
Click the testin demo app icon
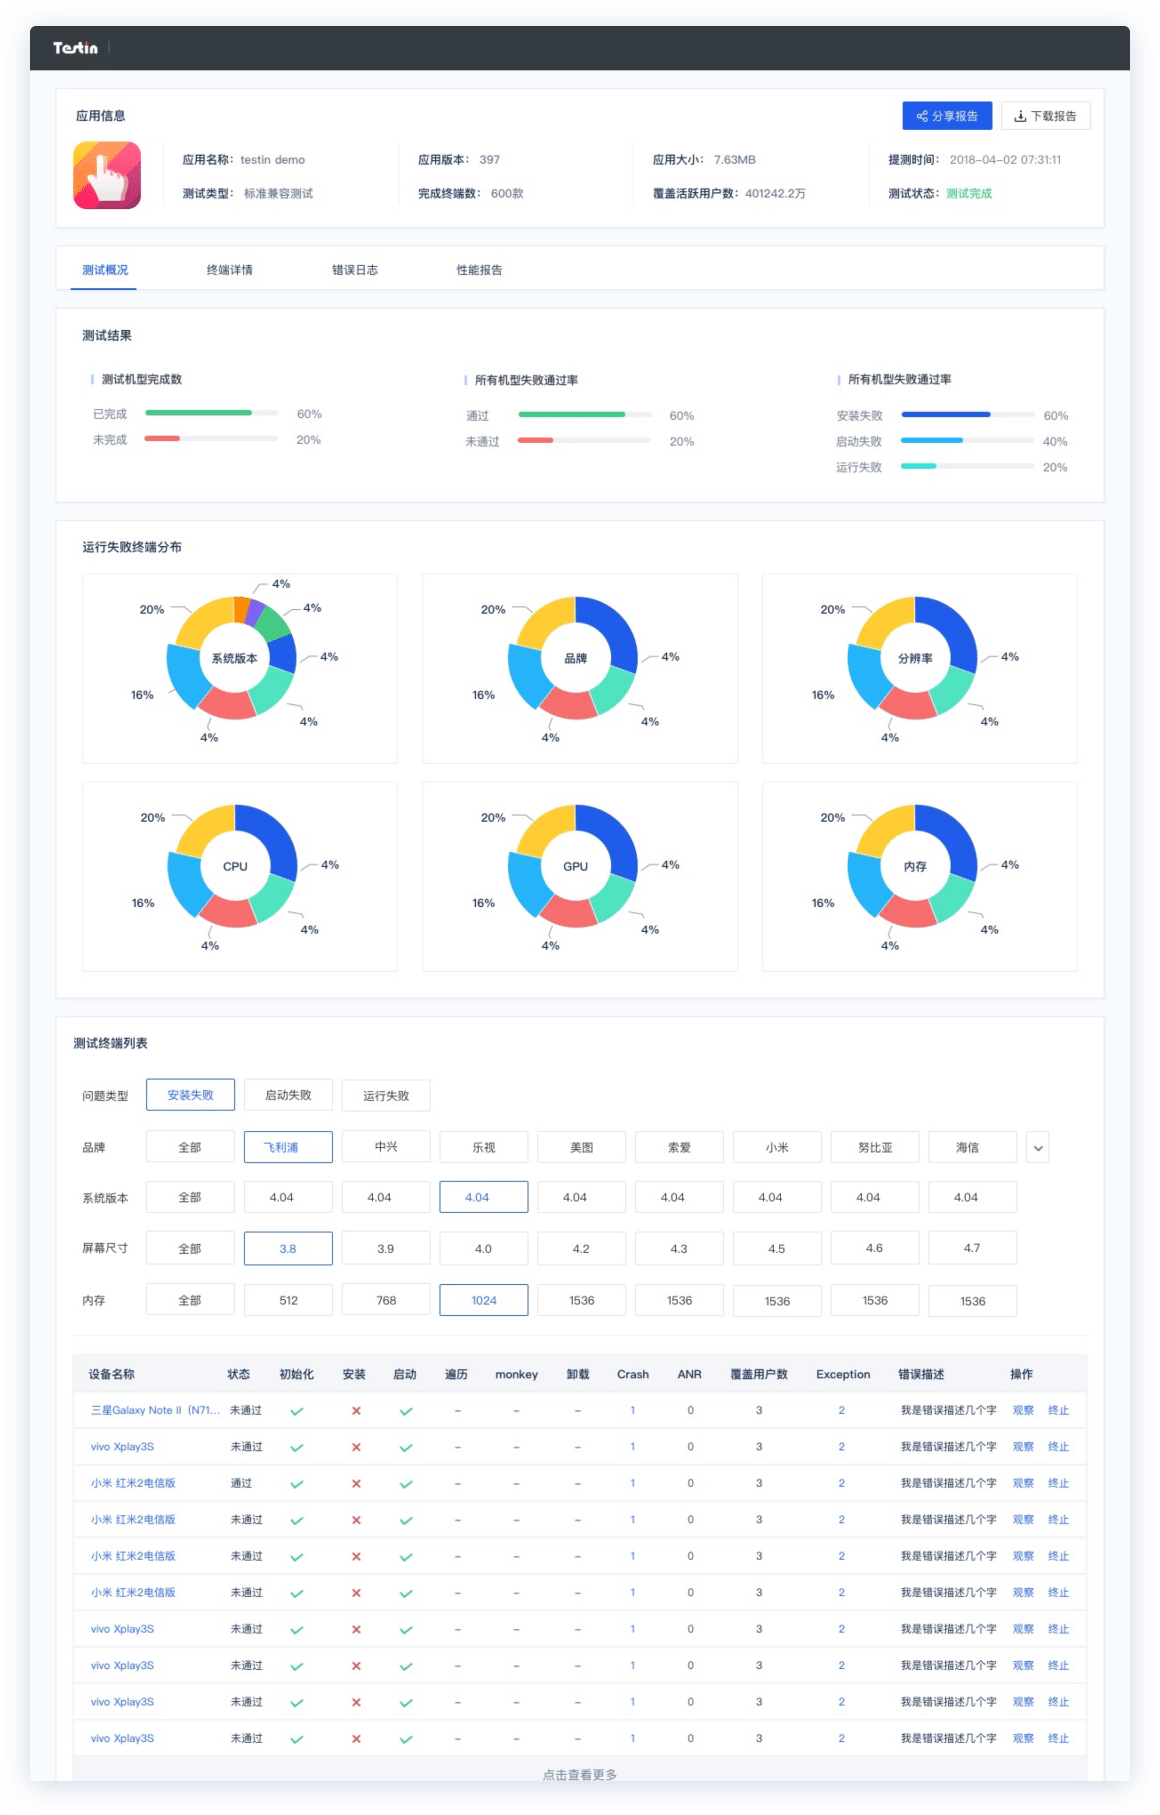107,175
